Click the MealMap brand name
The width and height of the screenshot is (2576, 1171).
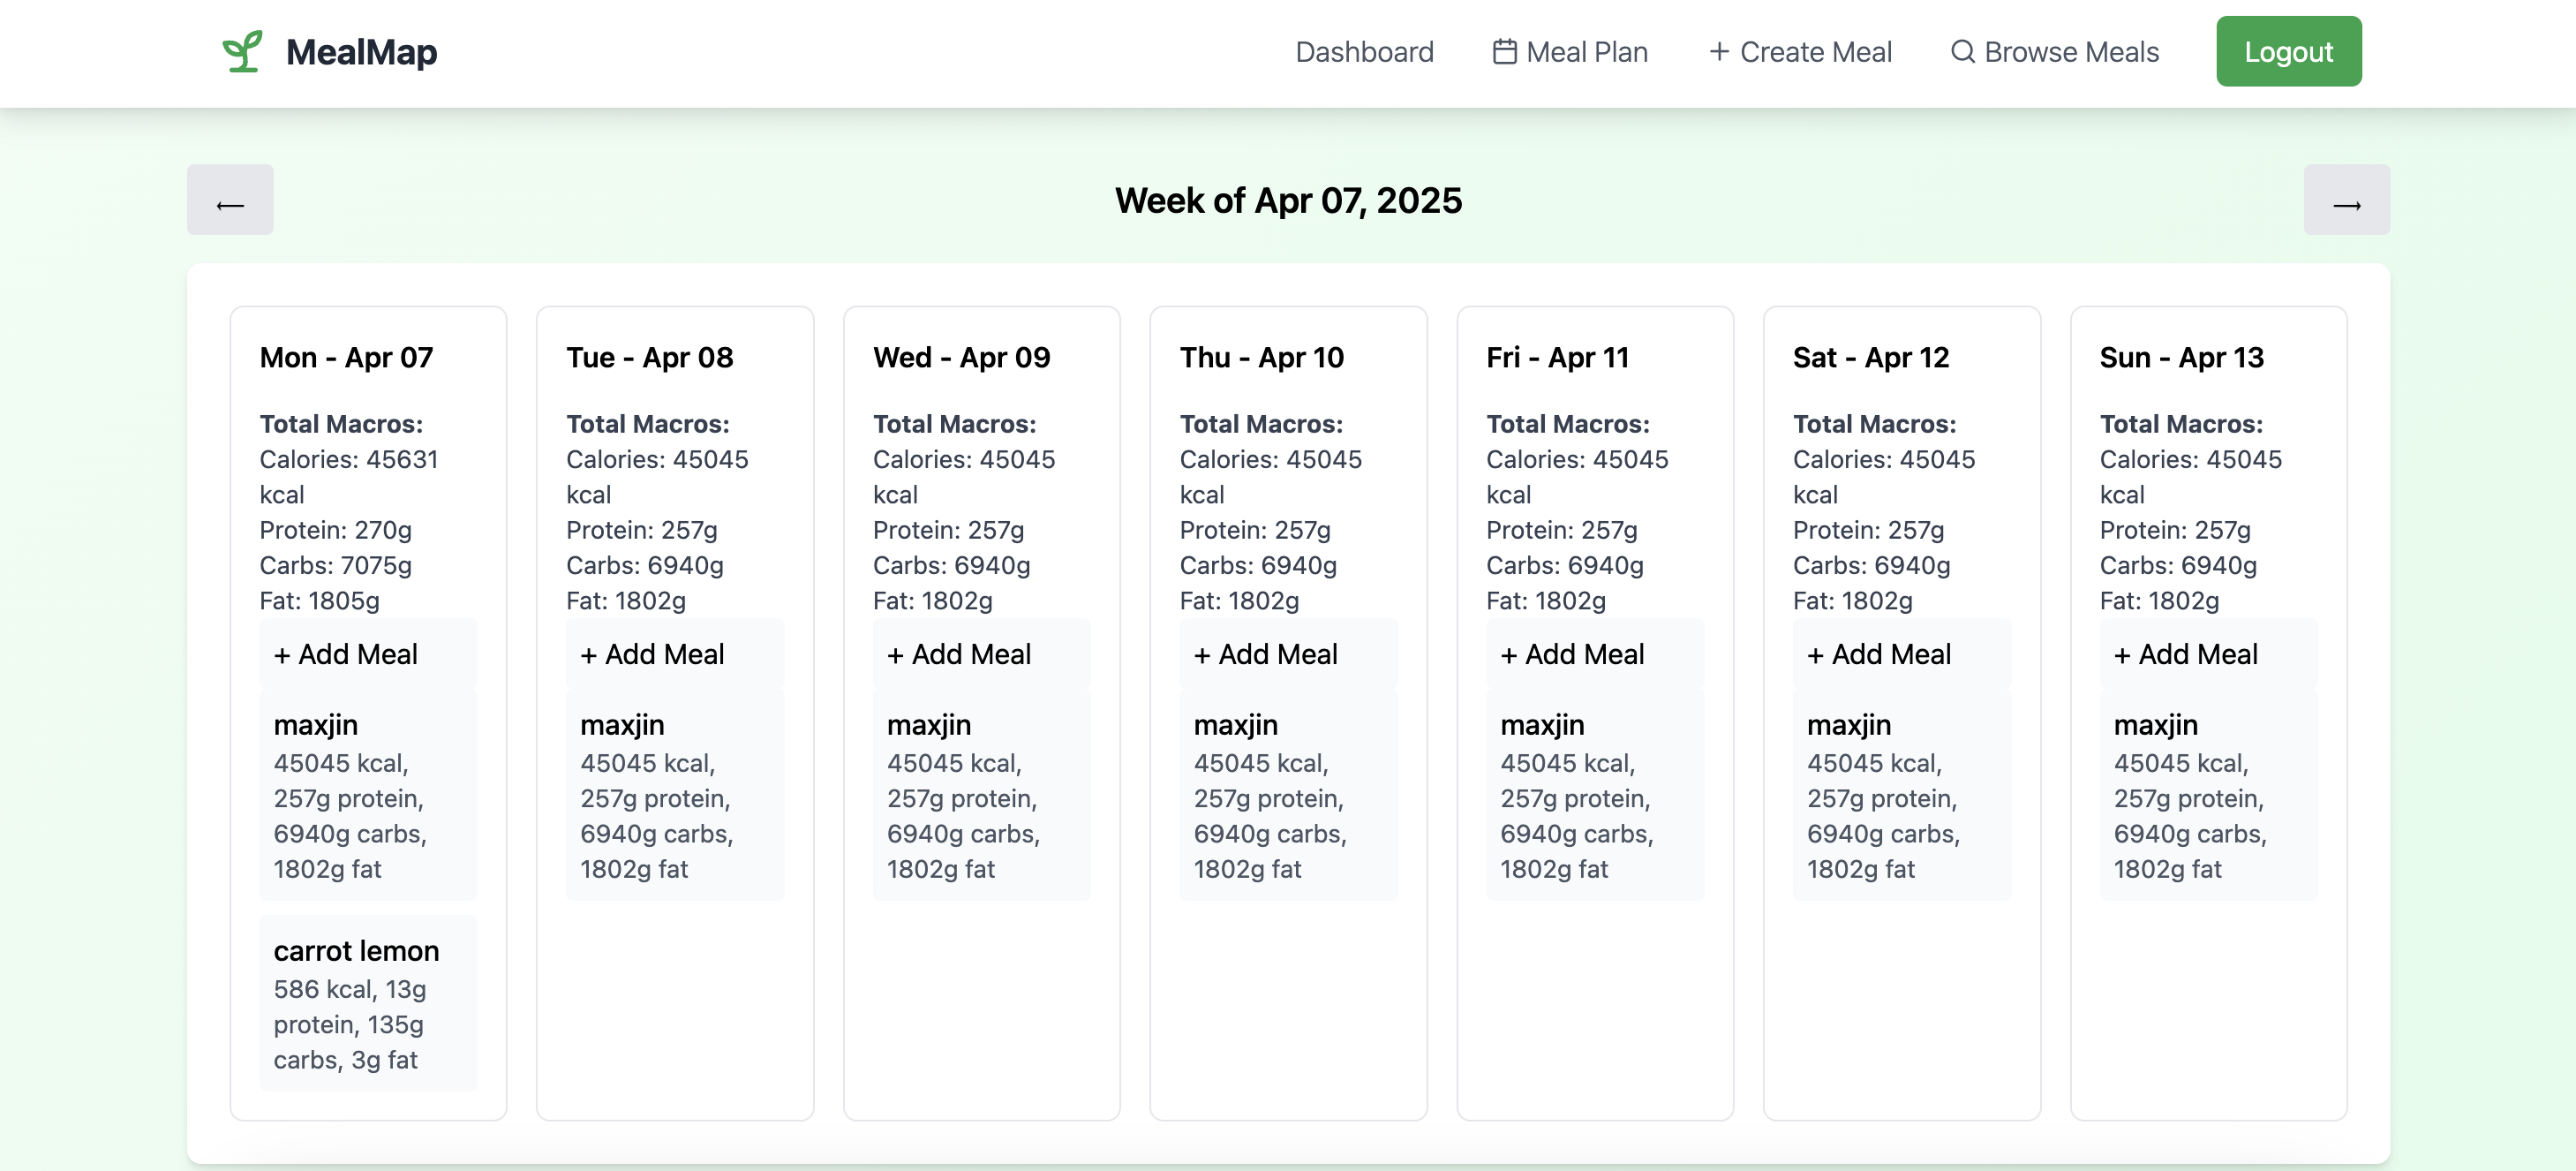361,51
